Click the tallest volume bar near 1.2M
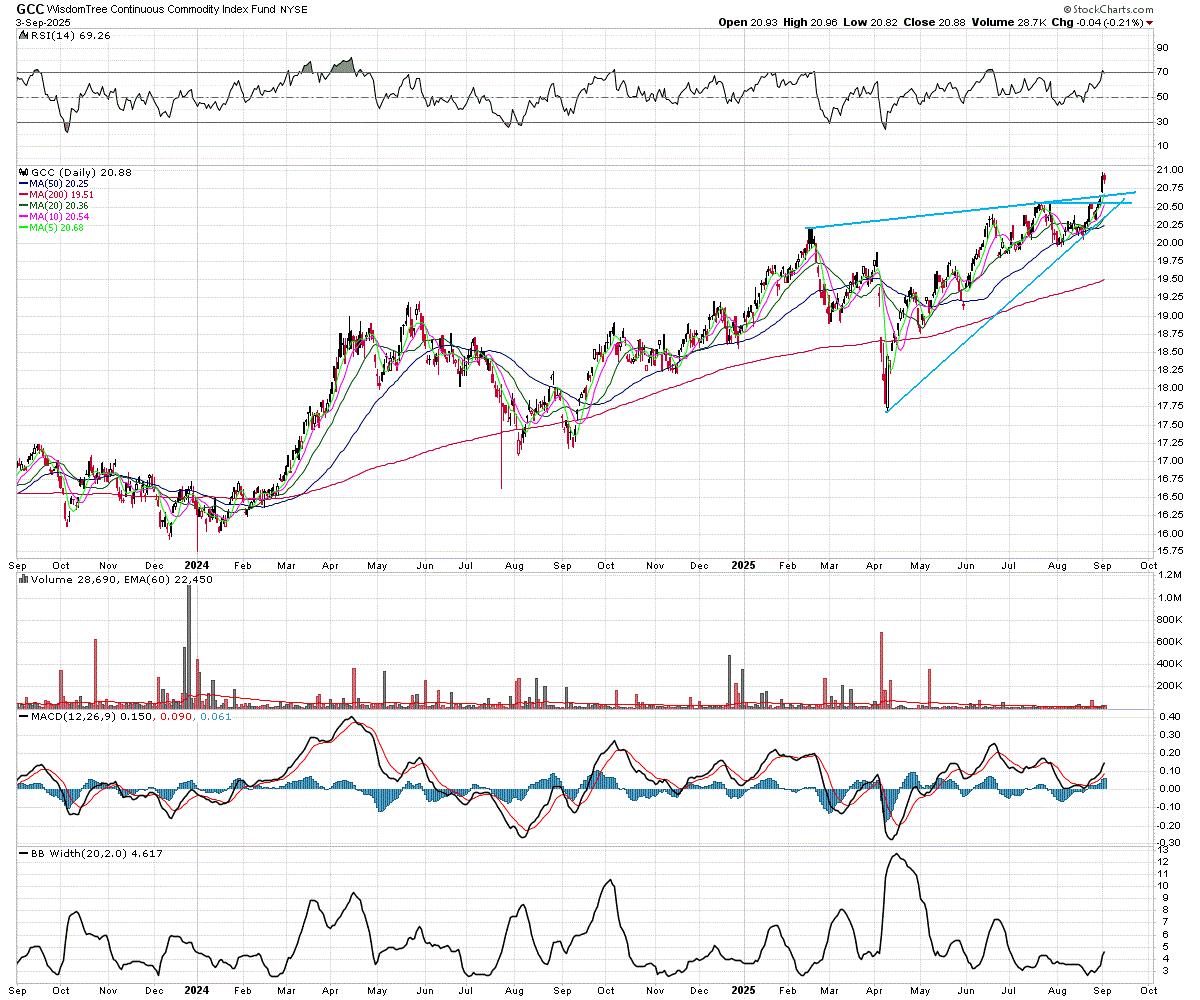 [x=188, y=646]
